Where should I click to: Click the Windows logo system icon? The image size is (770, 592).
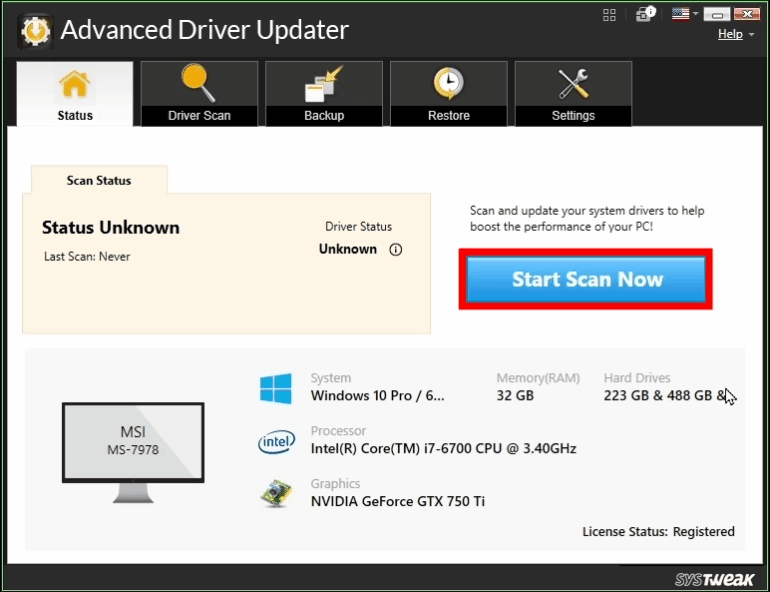pyautogui.click(x=275, y=388)
